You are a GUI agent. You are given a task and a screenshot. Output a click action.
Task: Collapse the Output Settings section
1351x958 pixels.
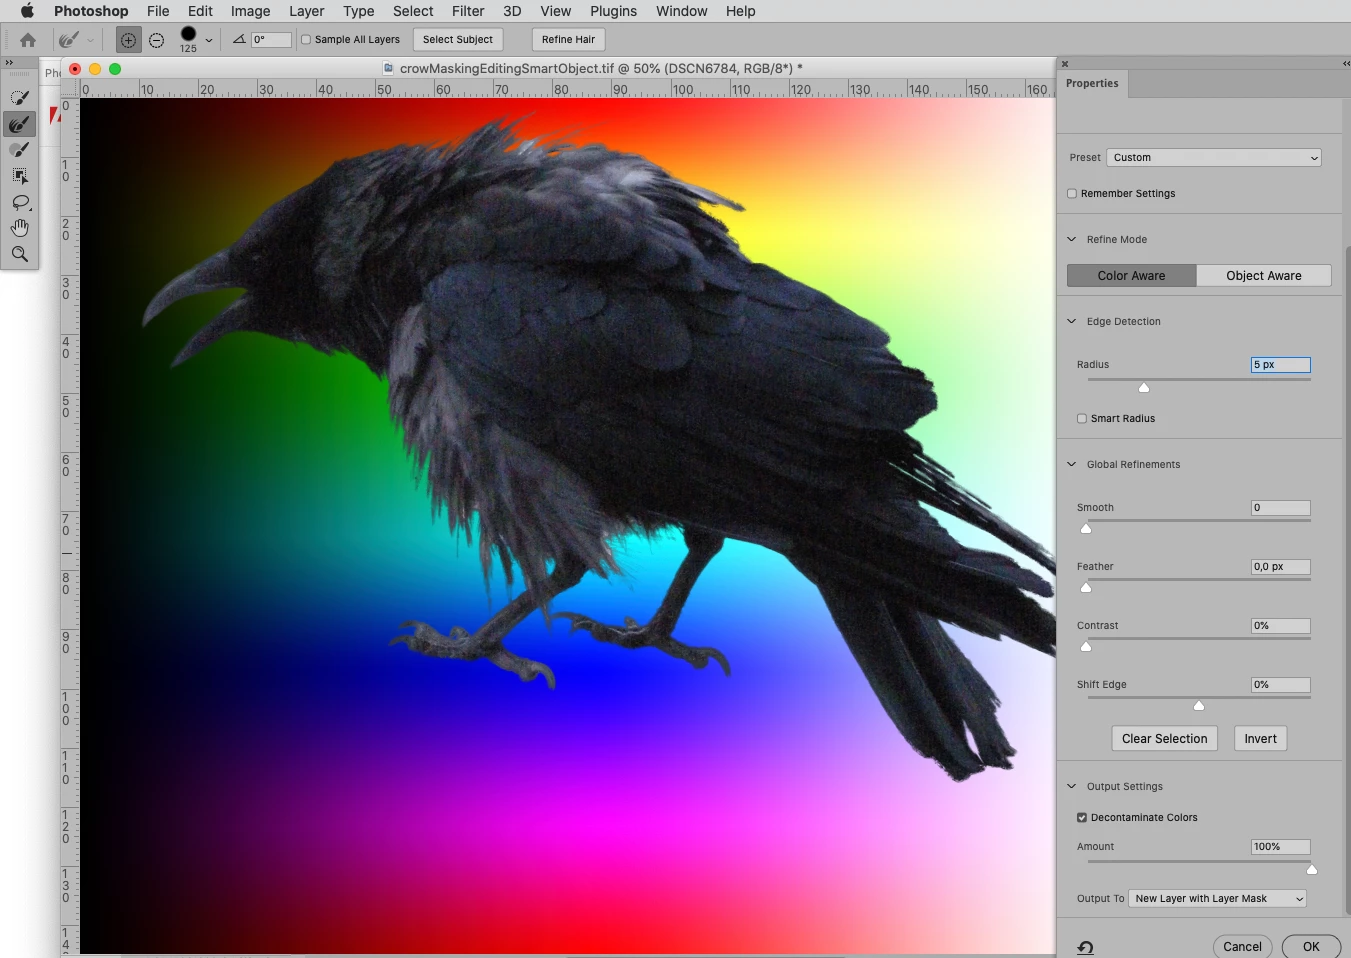point(1072,786)
